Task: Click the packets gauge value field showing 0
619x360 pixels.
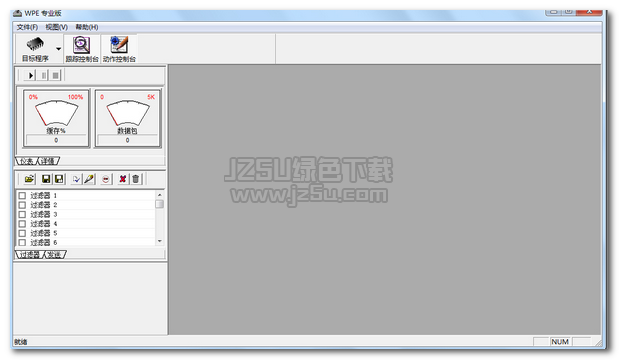Action: (128, 140)
